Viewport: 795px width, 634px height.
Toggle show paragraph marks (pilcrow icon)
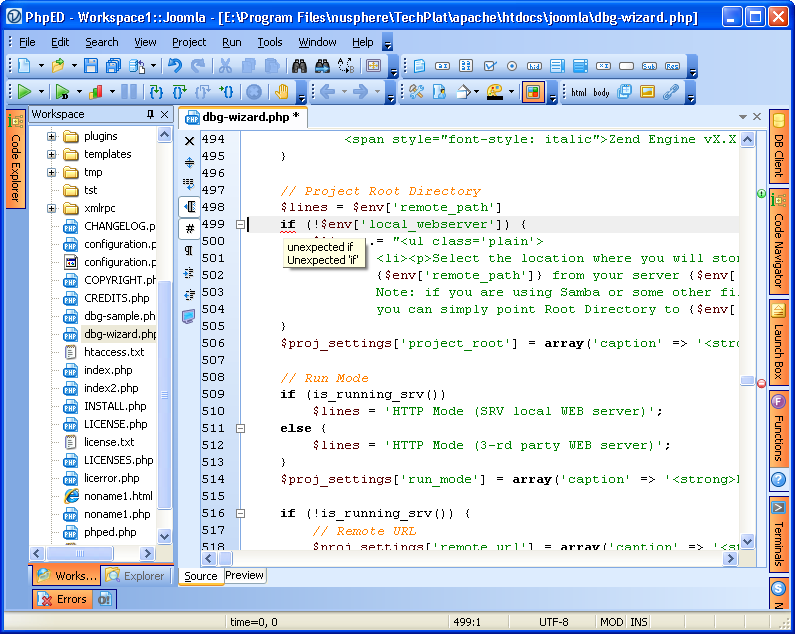(189, 250)
